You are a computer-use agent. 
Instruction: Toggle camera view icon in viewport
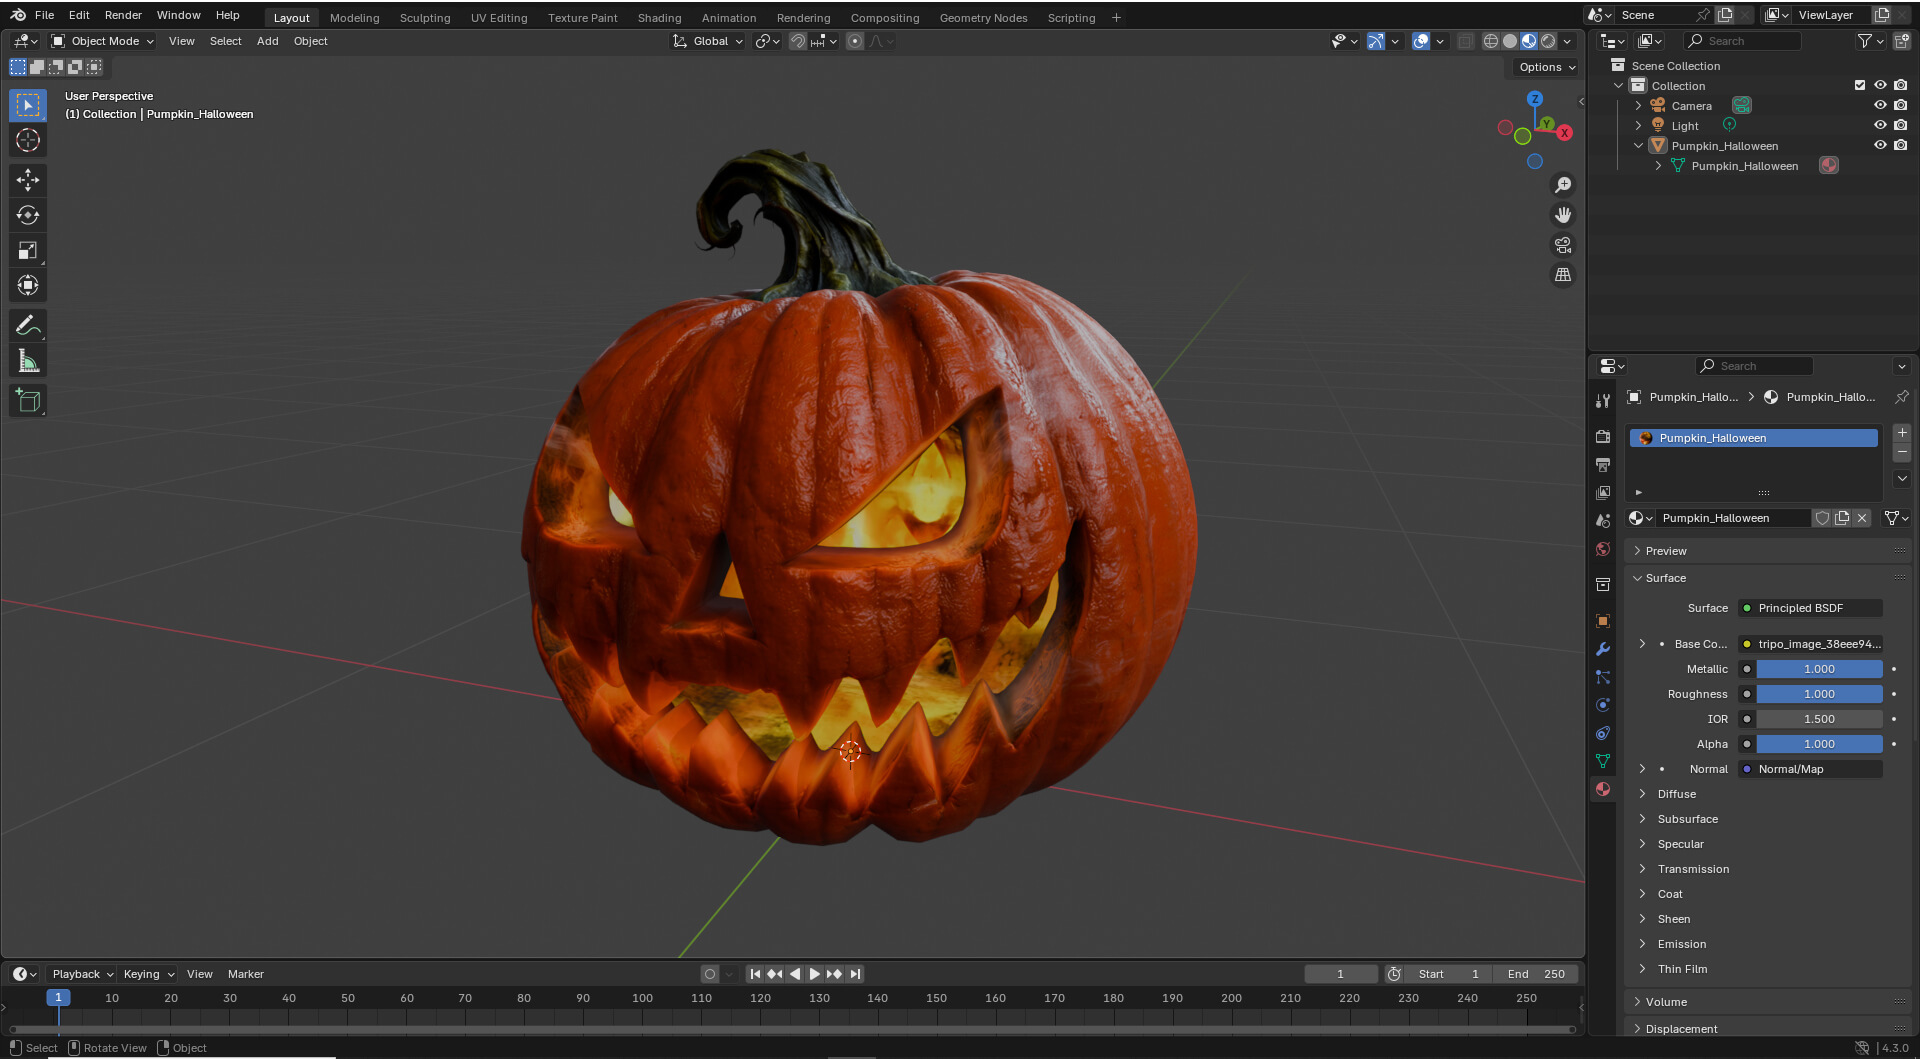pyautogui.click(x=1563, y=245)
